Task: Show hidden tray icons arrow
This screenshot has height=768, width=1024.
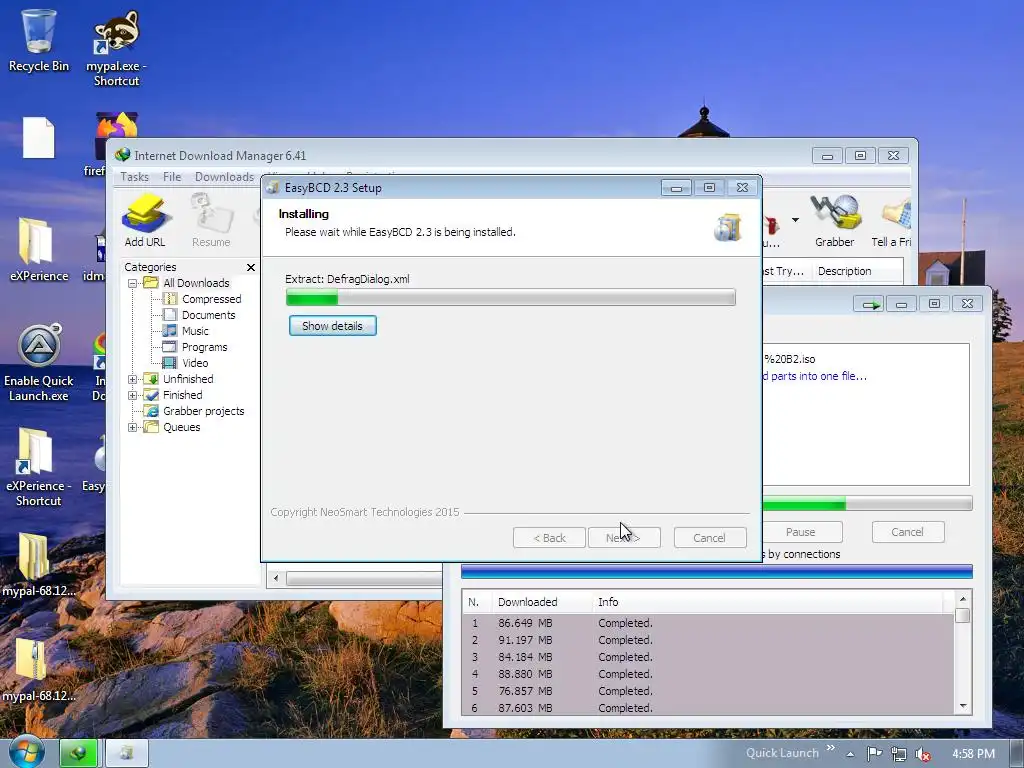Action: point(850,754)
